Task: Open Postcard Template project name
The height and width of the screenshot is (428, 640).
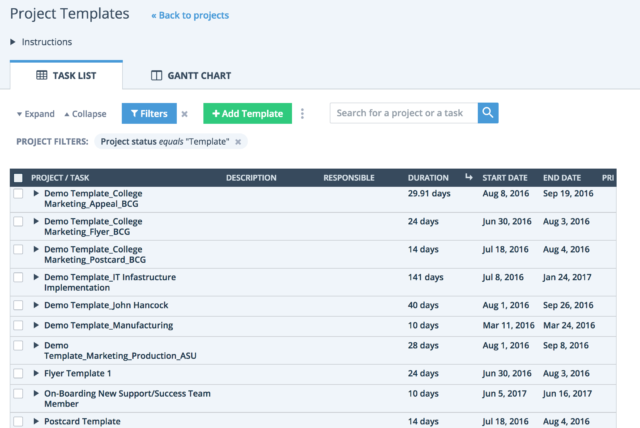Action: 82,421
